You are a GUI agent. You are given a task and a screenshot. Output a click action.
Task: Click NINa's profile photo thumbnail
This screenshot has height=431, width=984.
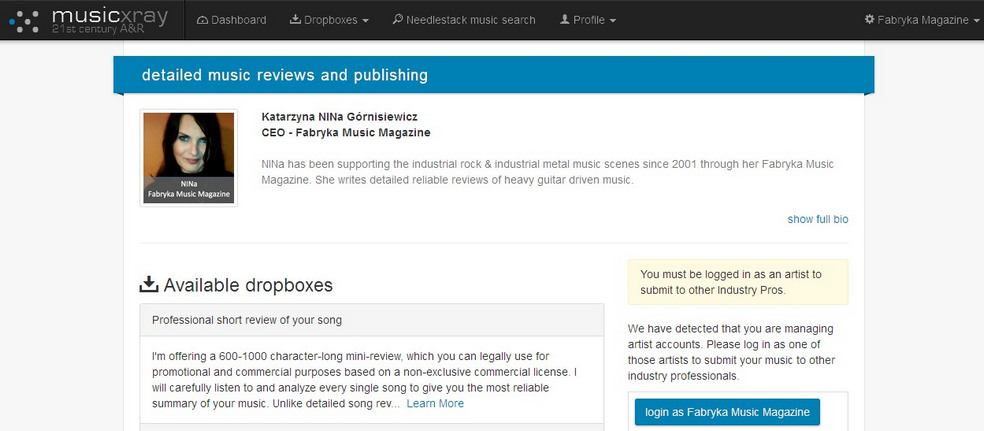click(x=189, y=158)
